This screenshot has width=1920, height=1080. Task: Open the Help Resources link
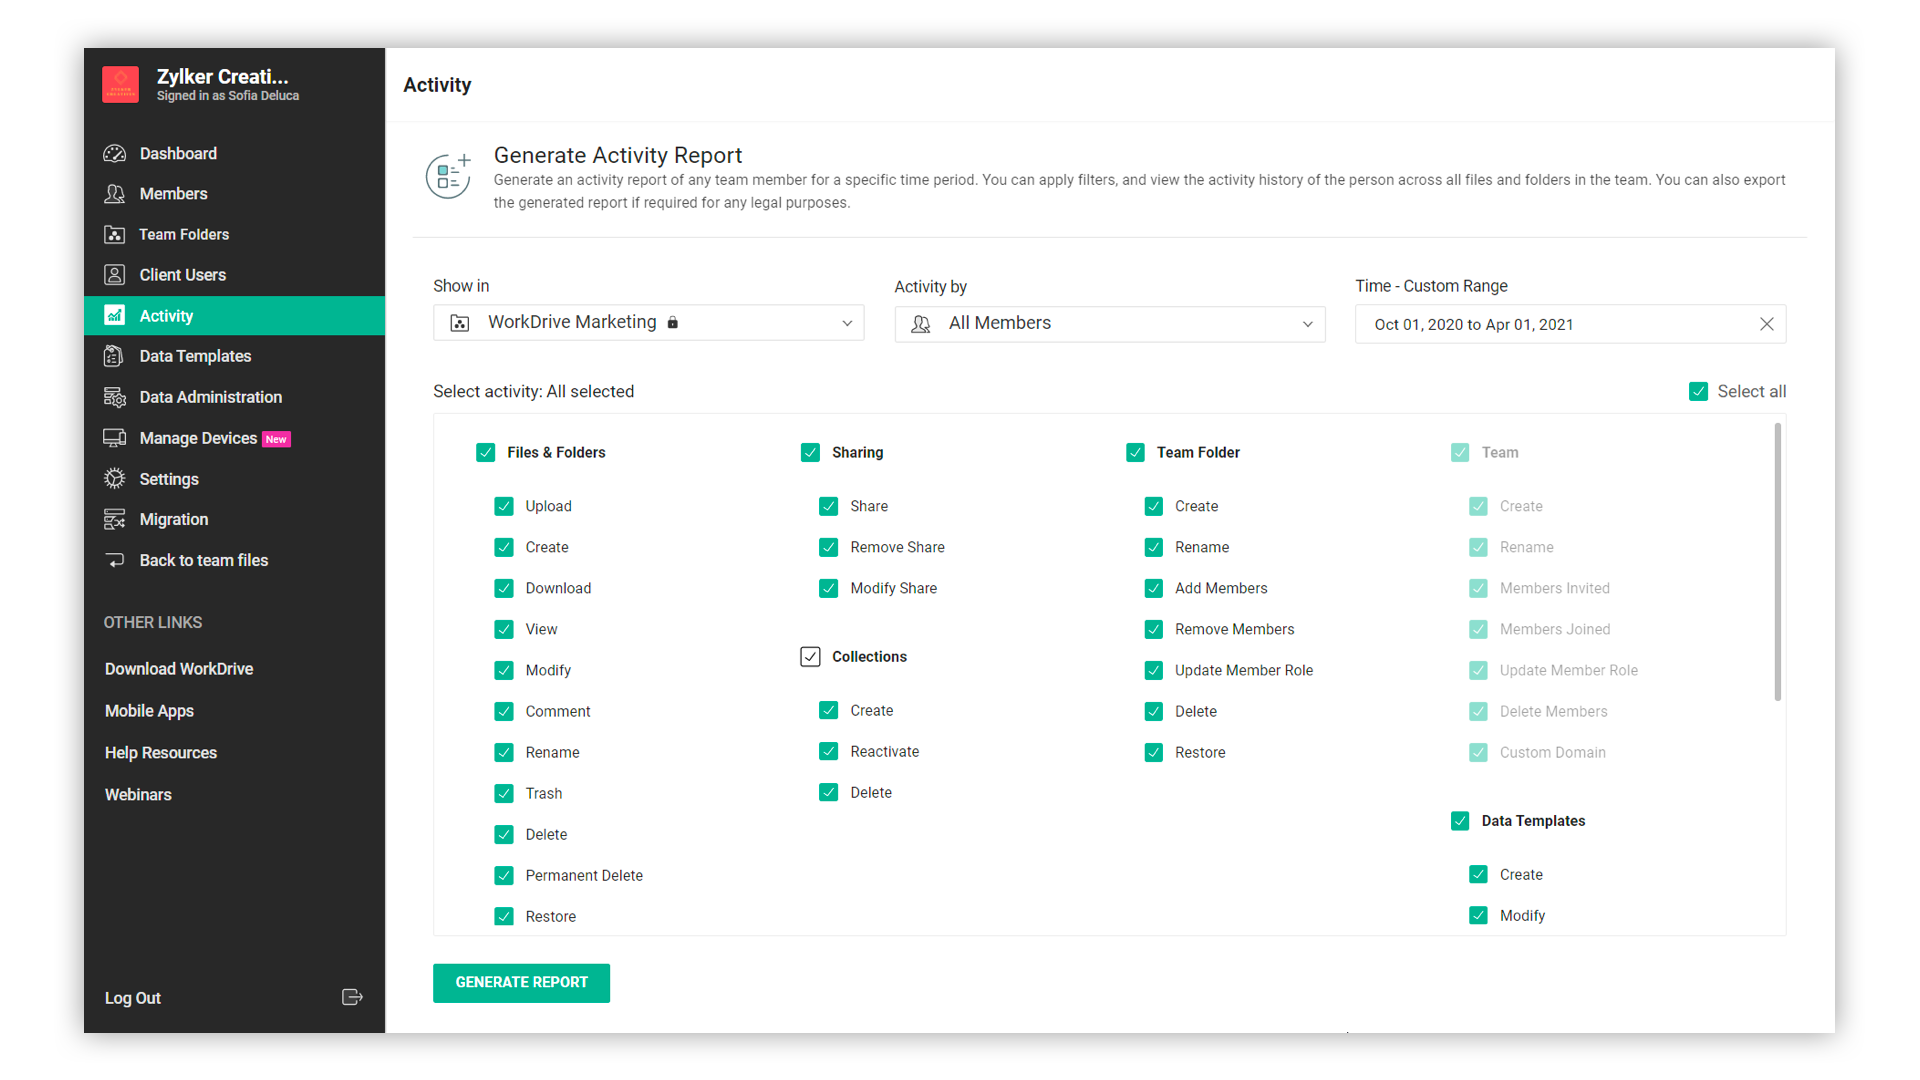[161, 752]
